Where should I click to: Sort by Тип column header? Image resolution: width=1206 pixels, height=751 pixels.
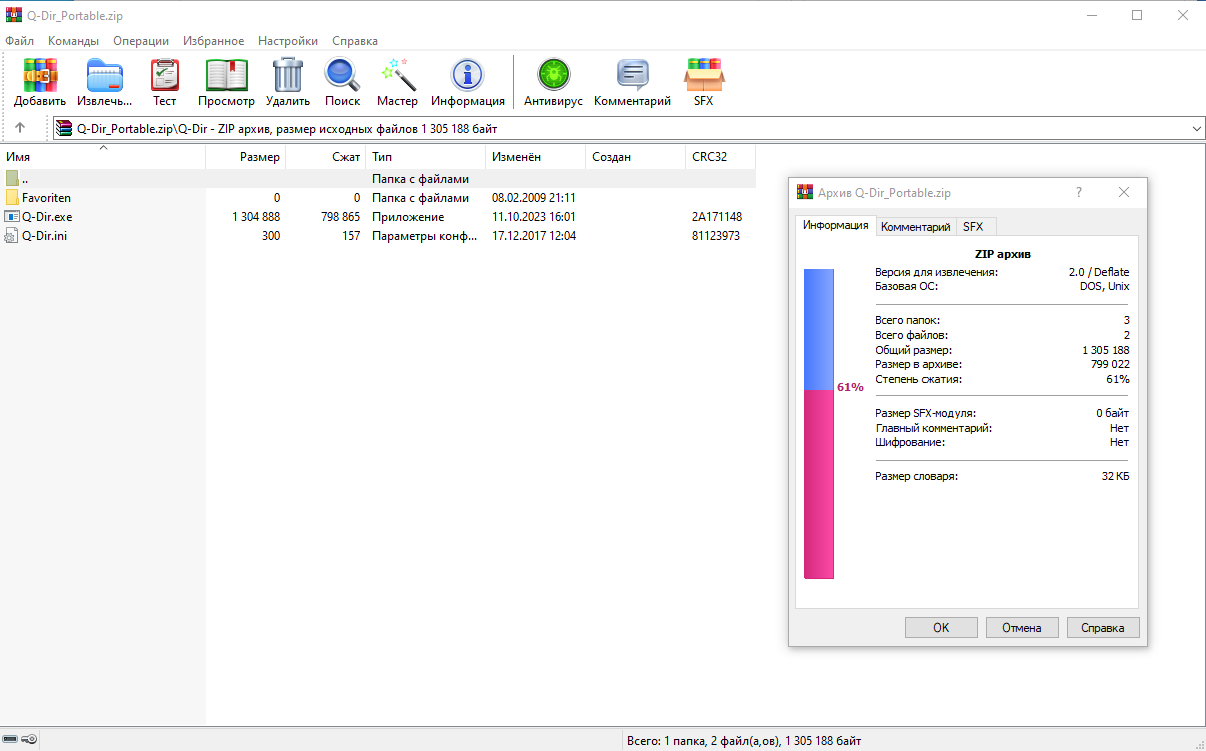426,157
